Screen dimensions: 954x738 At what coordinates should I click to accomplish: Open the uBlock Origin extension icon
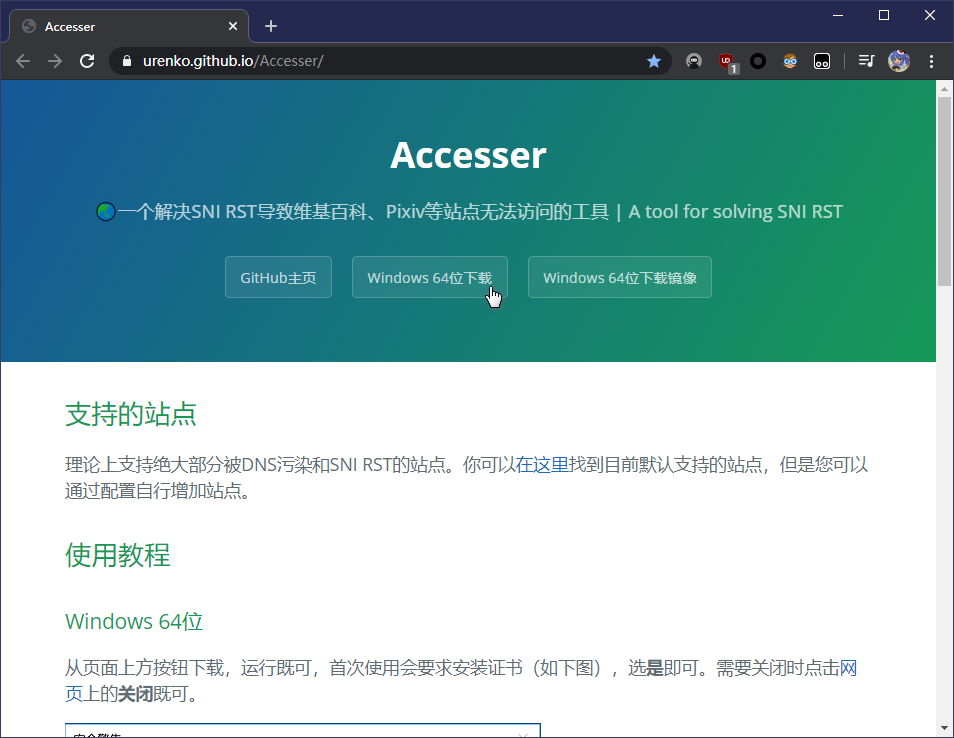click(x=726, y=61)
